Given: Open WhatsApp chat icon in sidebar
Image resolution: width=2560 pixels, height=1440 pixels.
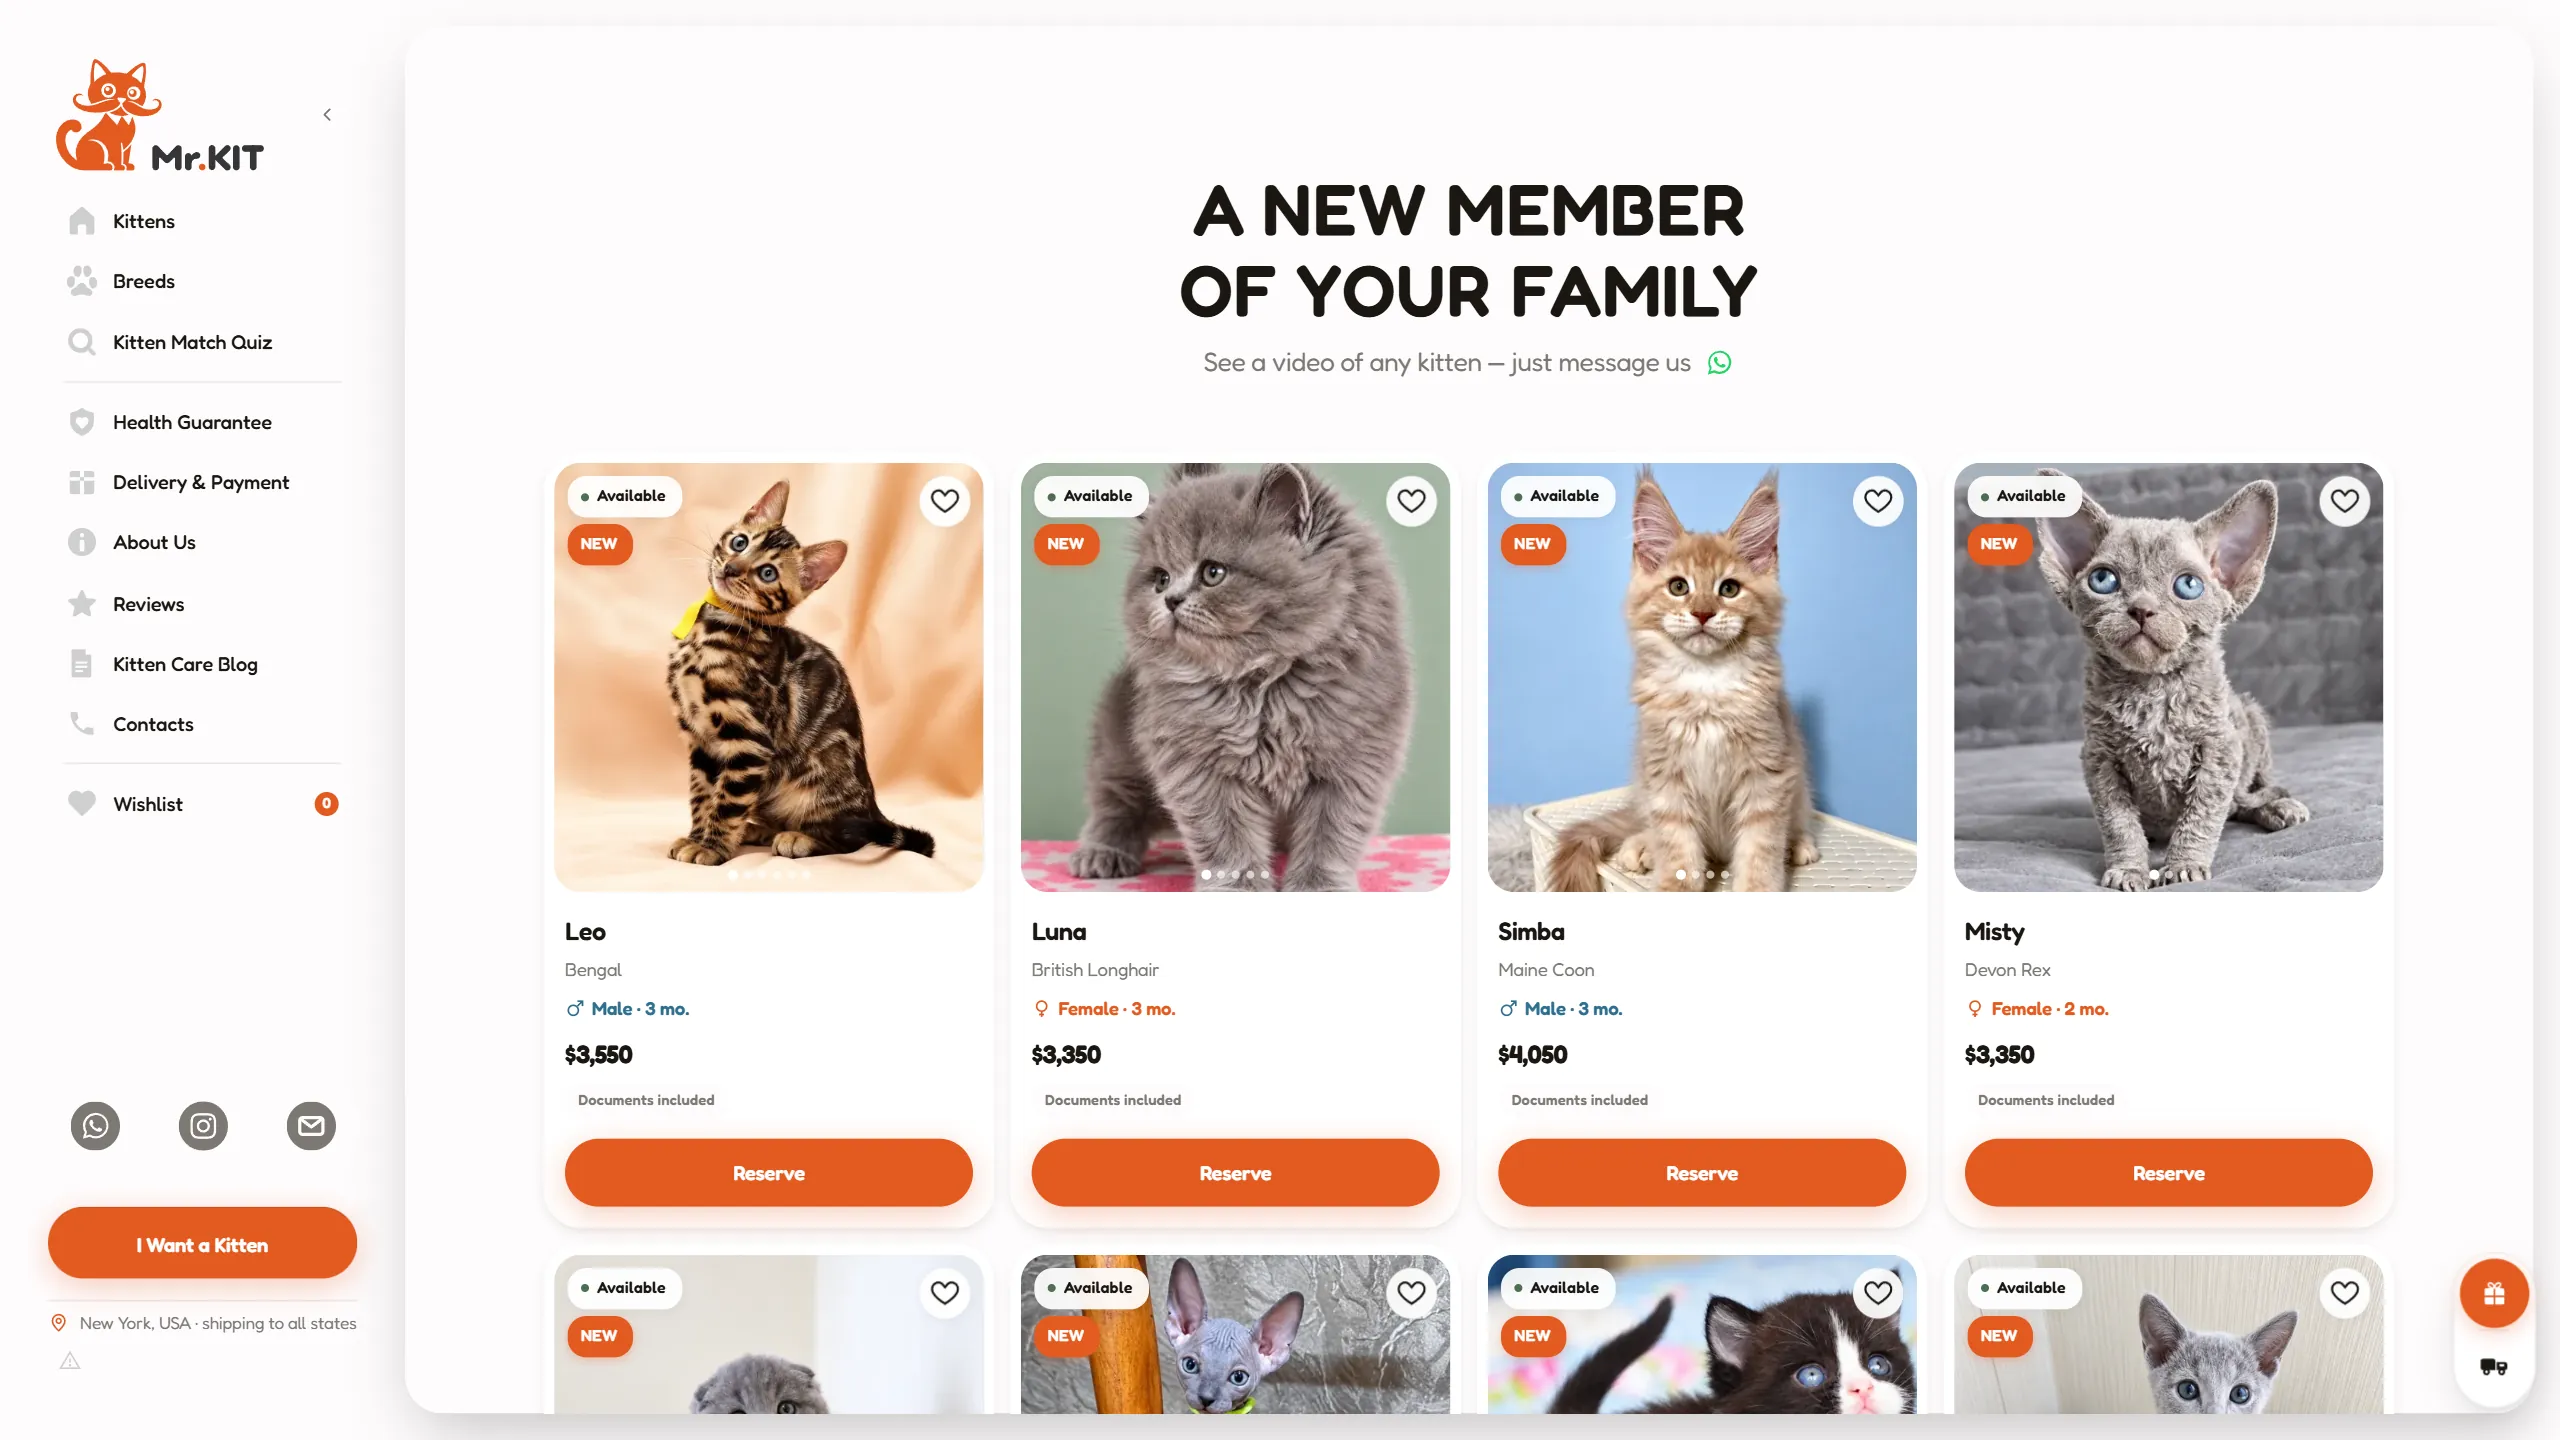Looking at the screenshot, I should pyautogui.click(x=95, y=1126).
